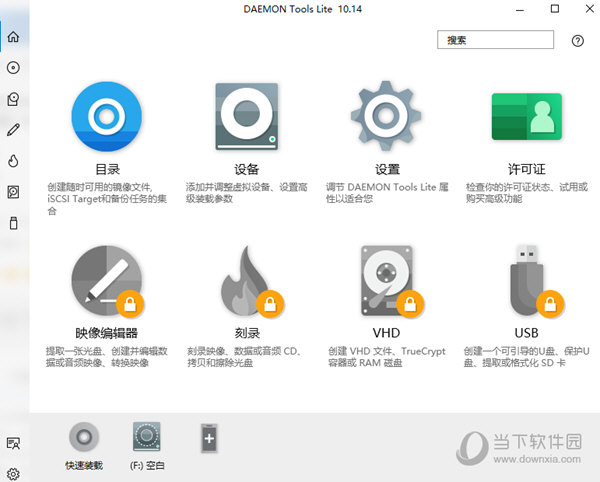Open the locked 刻录 burn flame tile
600x482 pixels.
(251, 282)
